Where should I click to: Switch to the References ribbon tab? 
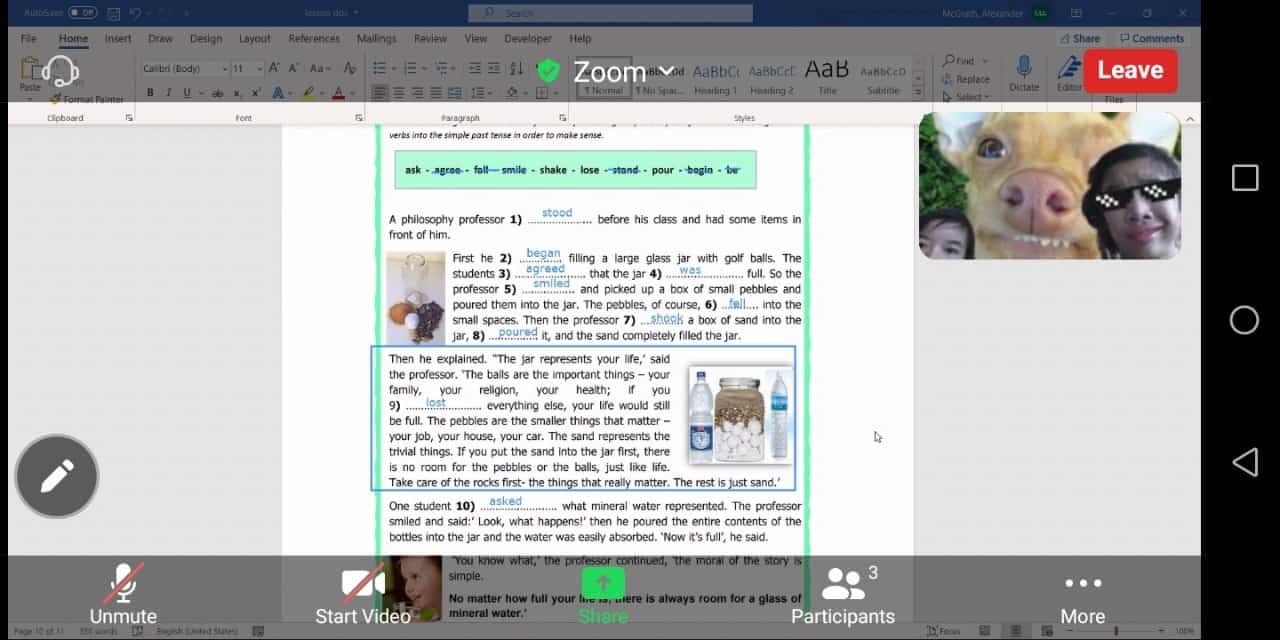pos(314,38)
